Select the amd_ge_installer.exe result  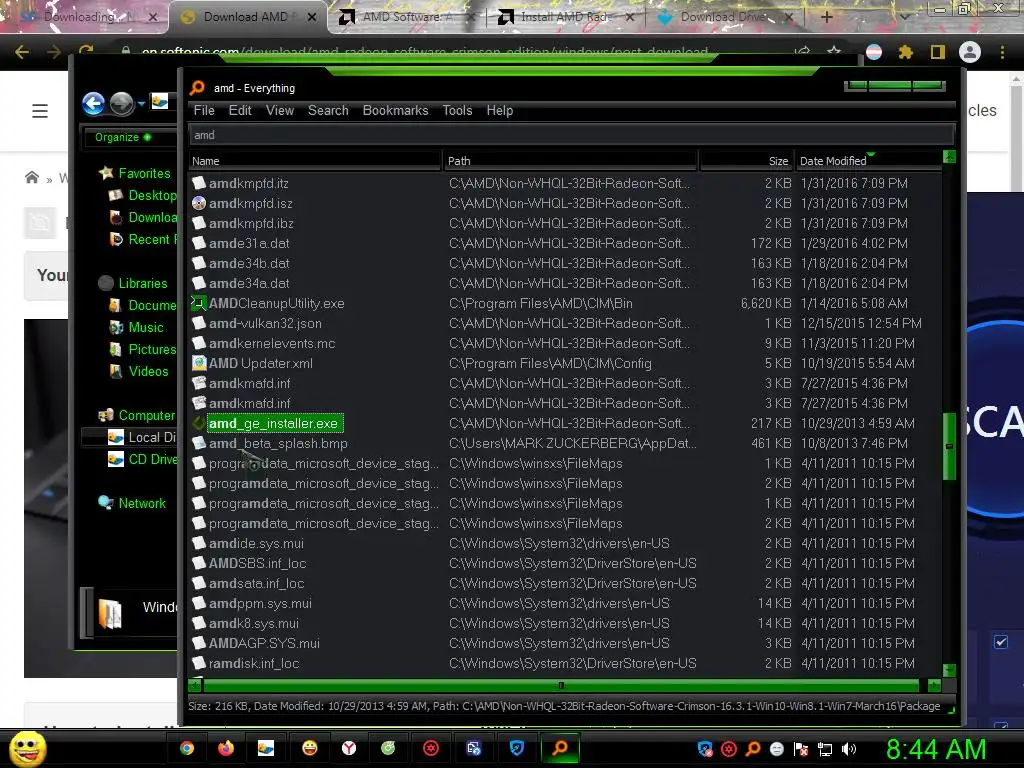[274, 423]
